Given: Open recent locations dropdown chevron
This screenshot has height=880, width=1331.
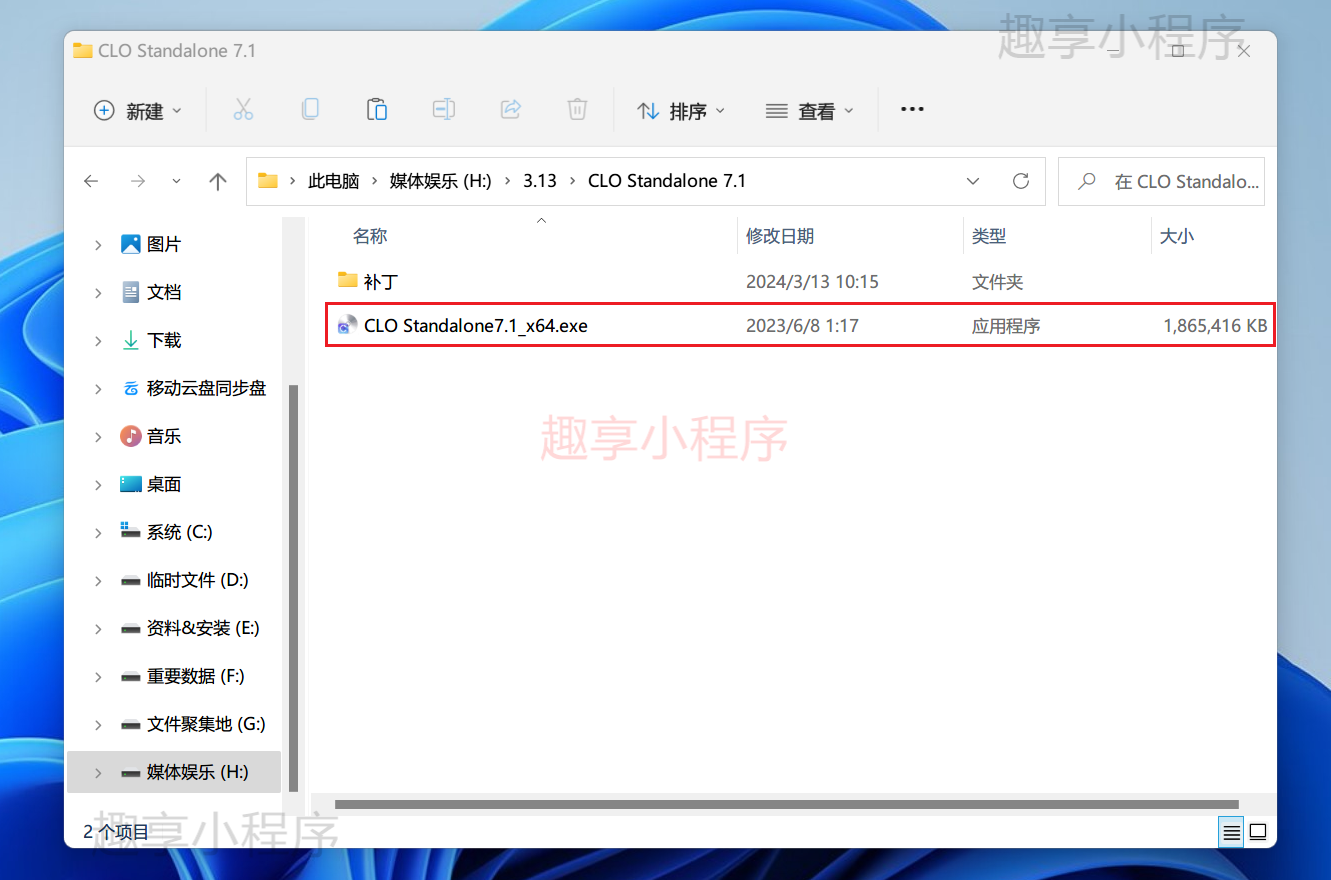Looking at the screenshot, I should coord(177,181).
